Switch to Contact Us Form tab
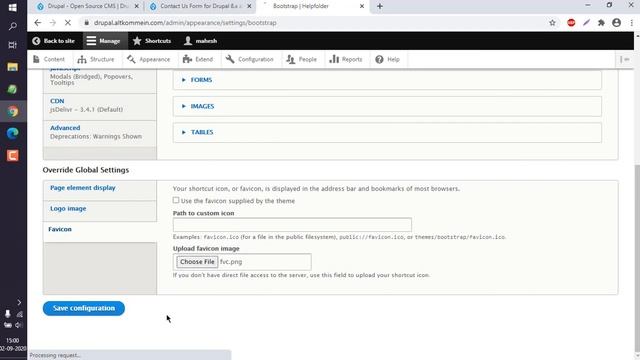 200,6
